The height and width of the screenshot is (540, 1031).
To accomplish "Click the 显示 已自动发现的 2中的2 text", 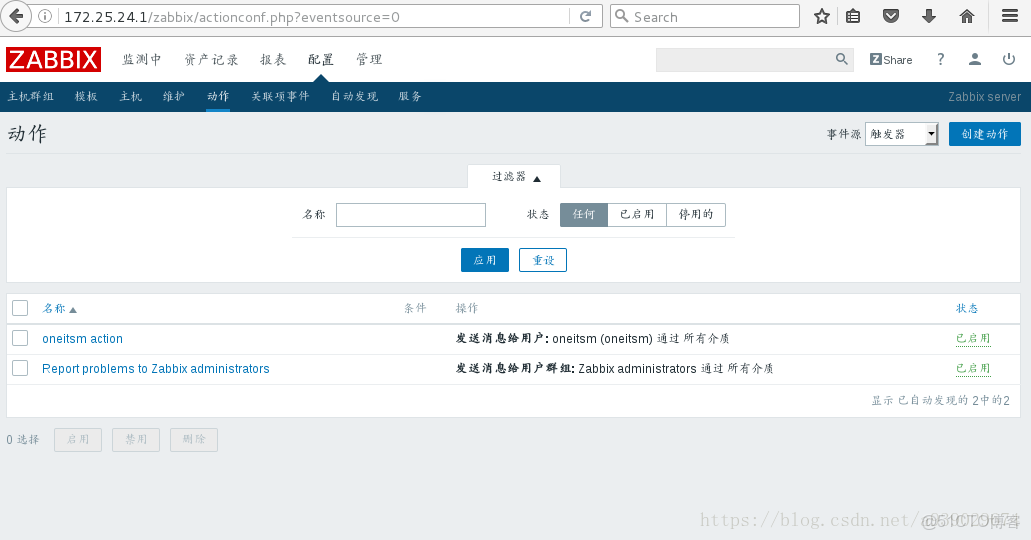I will tap(941, 400).
